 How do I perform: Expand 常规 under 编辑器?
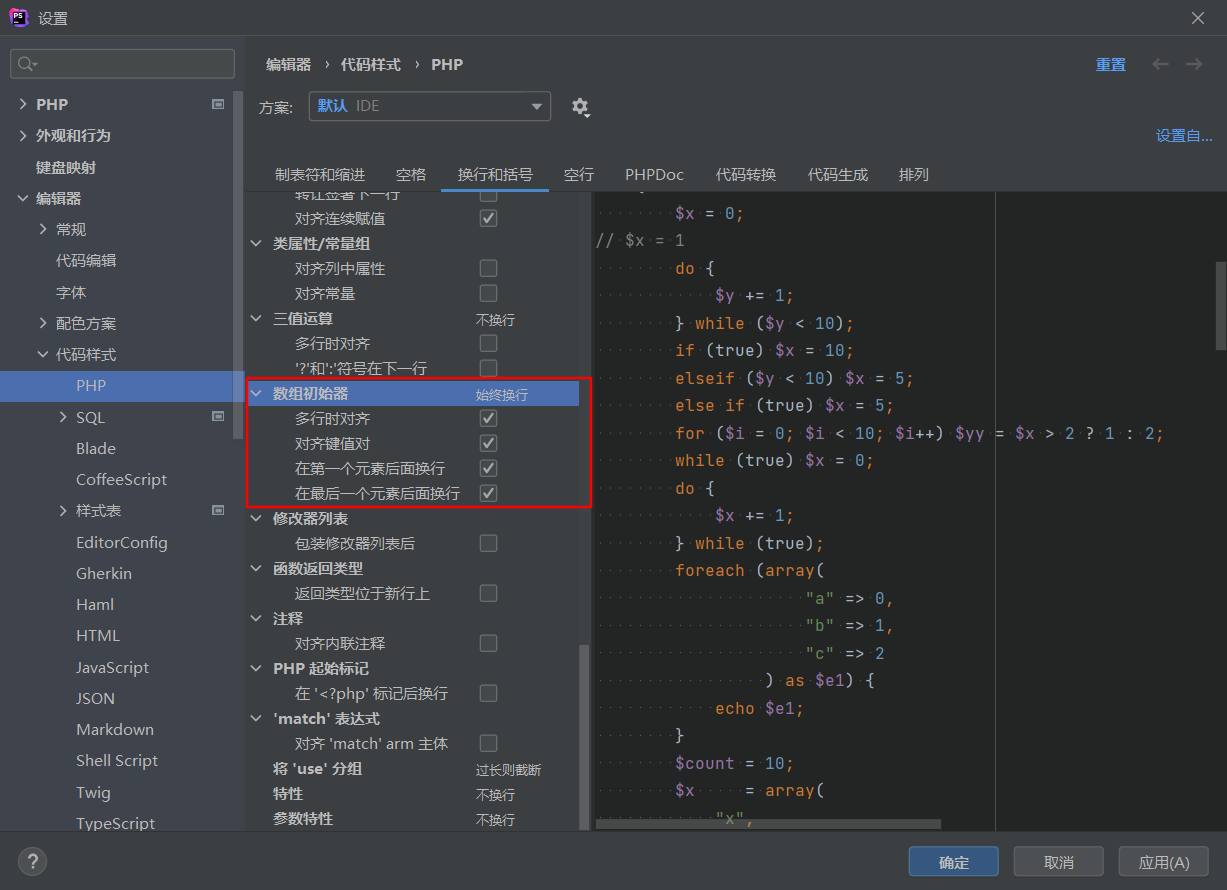[x=43, y=229]
